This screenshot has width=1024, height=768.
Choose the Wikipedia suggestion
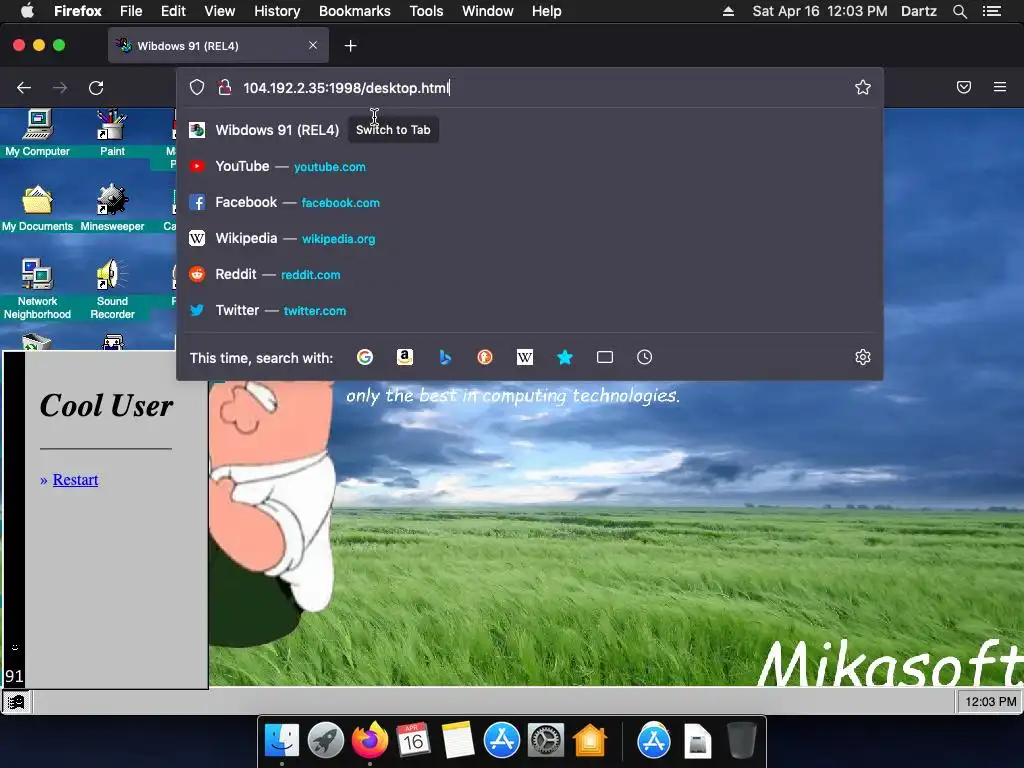pos(530,238)
